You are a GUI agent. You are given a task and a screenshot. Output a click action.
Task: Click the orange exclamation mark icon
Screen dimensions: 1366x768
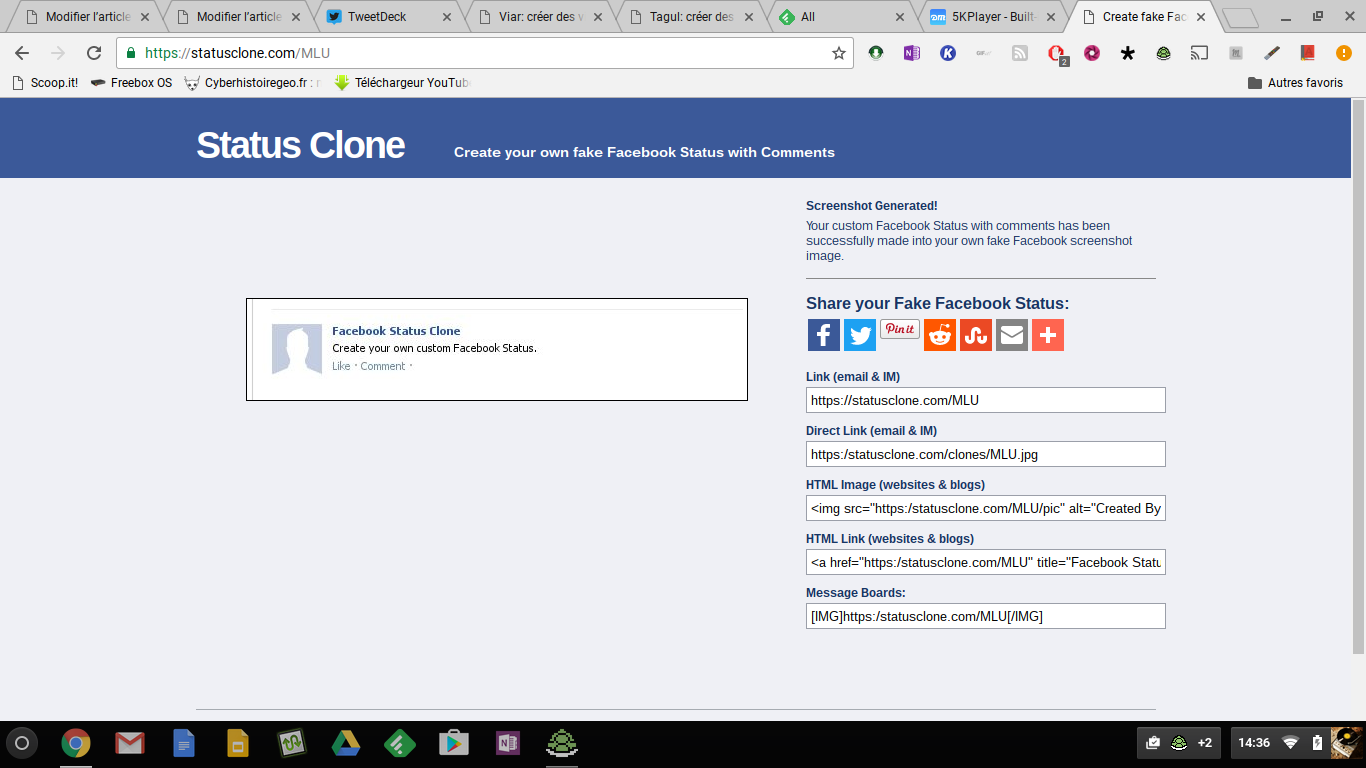(1343, 53)
